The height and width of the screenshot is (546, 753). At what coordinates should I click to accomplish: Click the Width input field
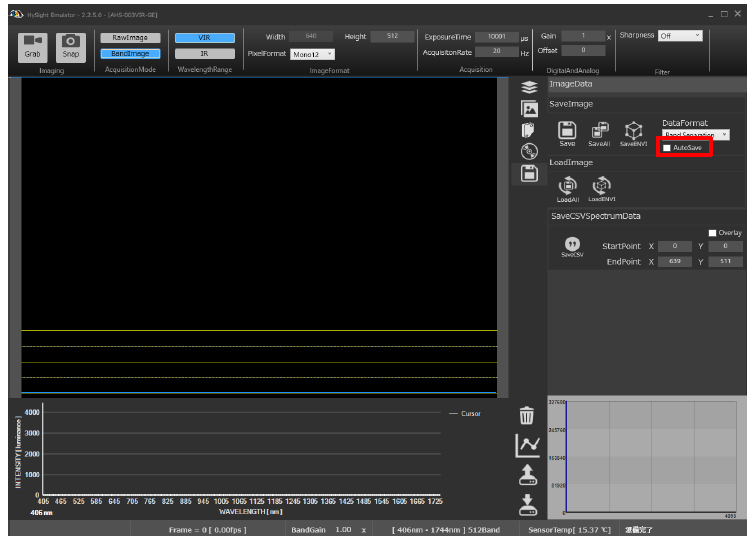pos(311,36)
